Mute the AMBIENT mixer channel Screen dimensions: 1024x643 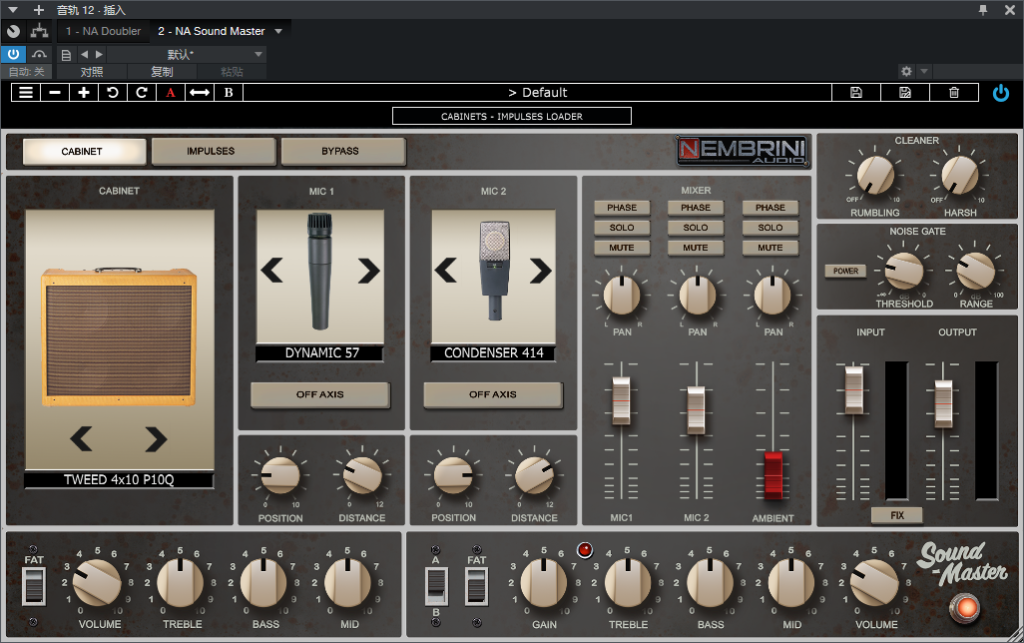[770, 248]
